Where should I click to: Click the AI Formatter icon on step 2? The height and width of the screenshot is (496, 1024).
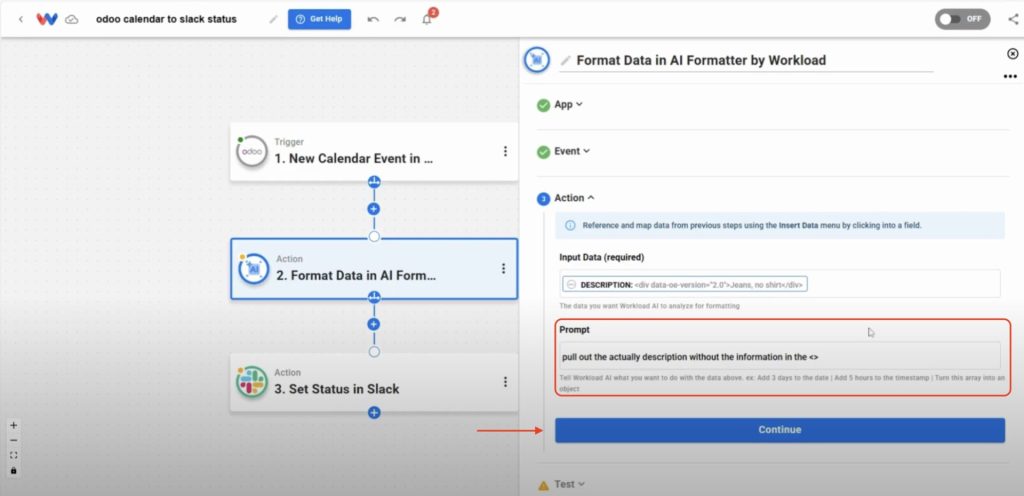253,269
